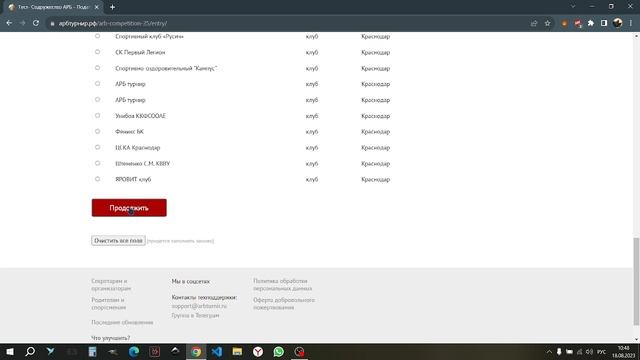
Task: Open the network icon in system tray
Action: point(579,352)
